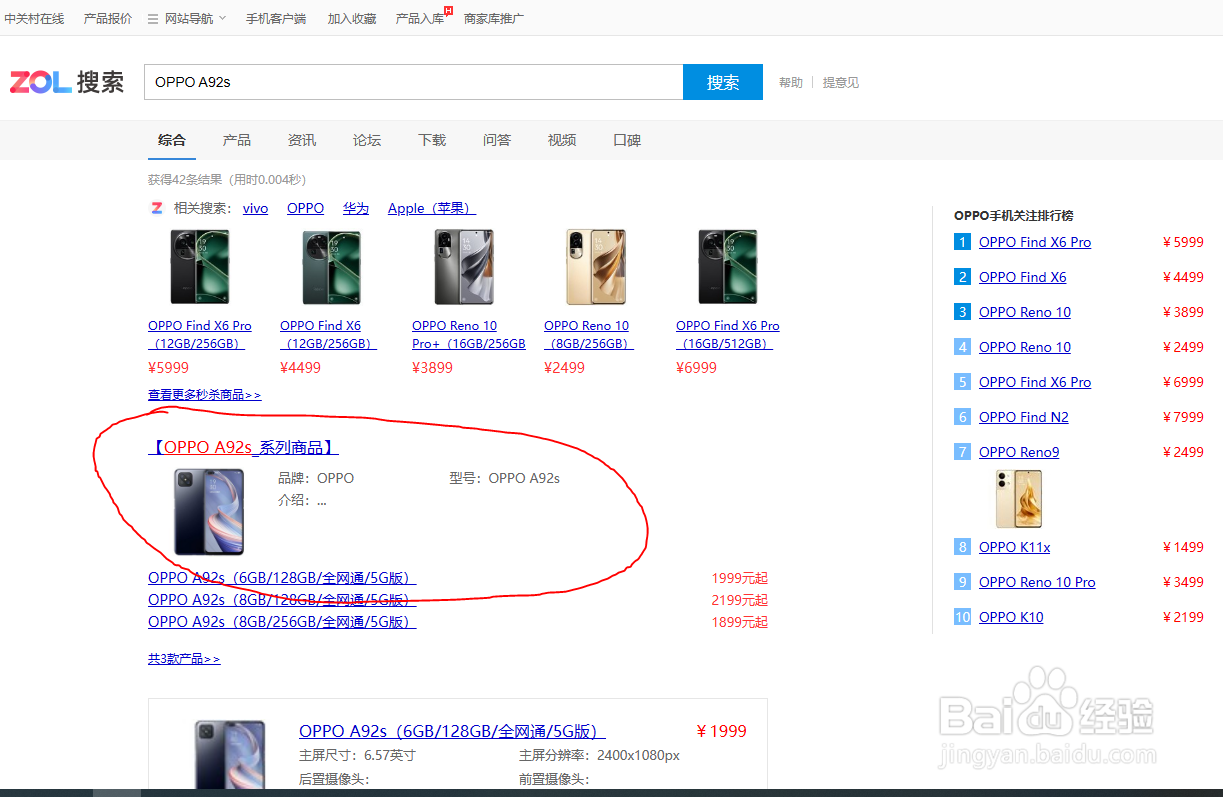Select the 综合 tab
The image size is (1223, 797).
tap(172, 140)
